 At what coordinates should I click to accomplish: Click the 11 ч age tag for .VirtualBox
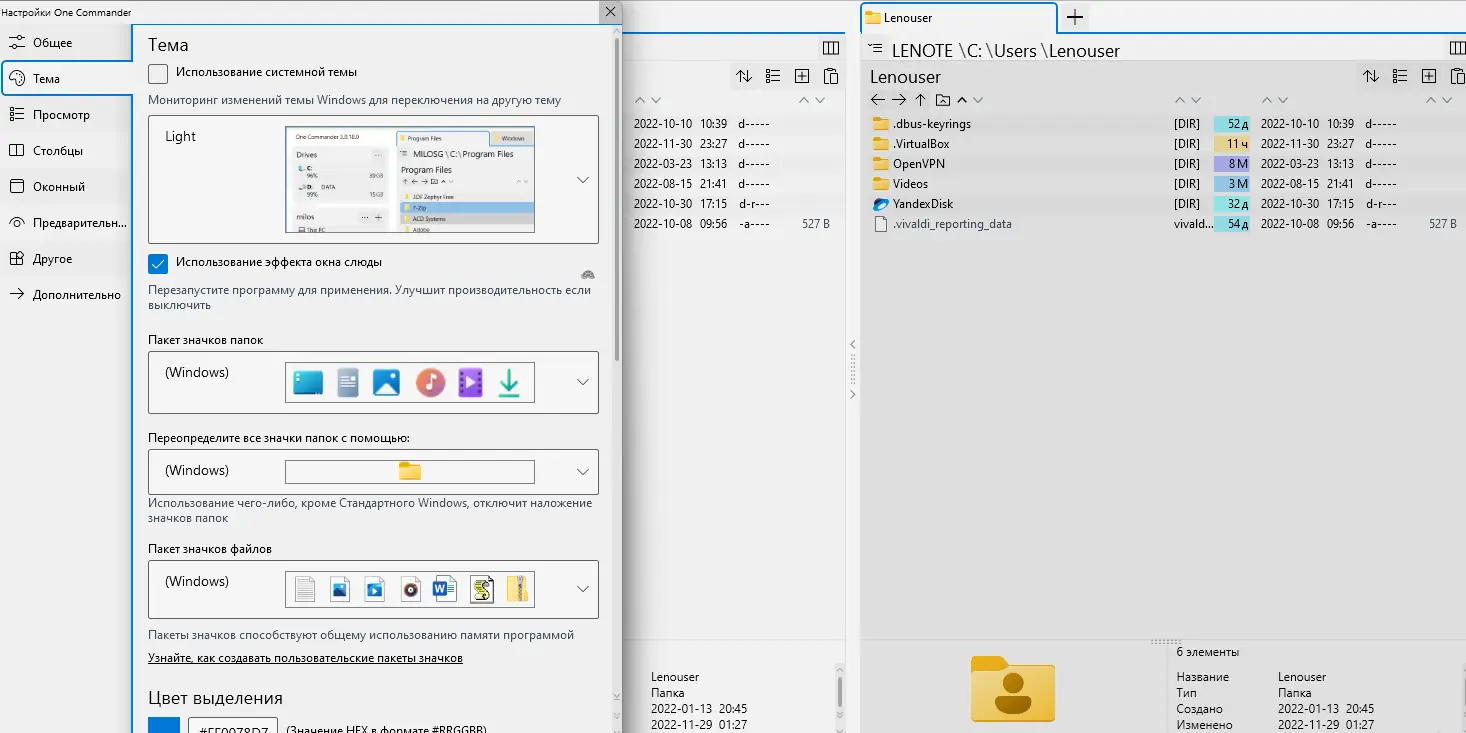[1232, 144]
